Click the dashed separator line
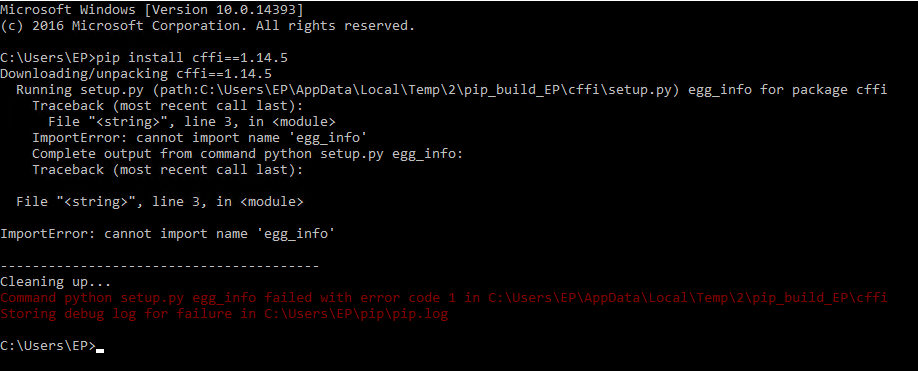The height and width of the screenshot is (371, 918). [159, 267]
